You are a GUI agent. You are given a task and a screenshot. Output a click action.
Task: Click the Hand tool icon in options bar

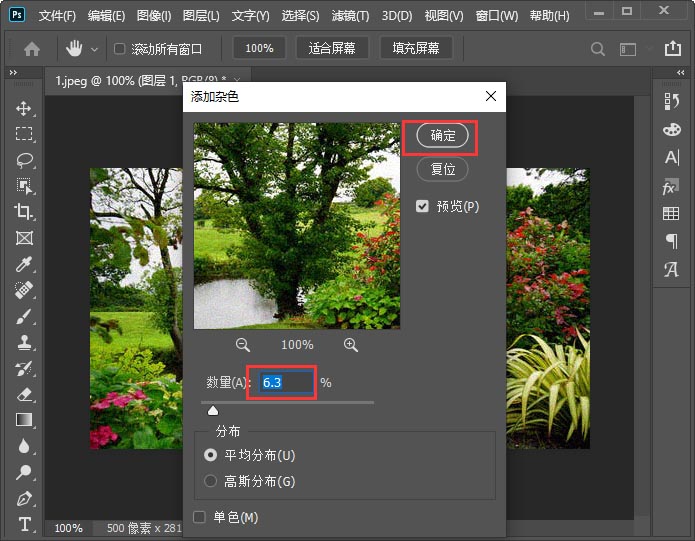tap(74, 48)
